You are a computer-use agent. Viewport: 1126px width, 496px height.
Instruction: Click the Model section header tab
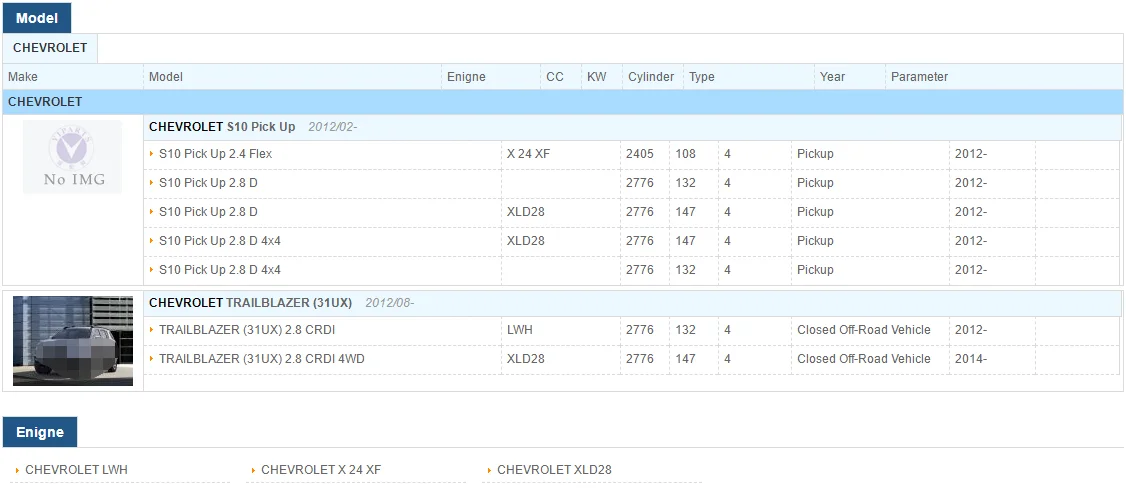pyautogui.click(x=37, y=18)
